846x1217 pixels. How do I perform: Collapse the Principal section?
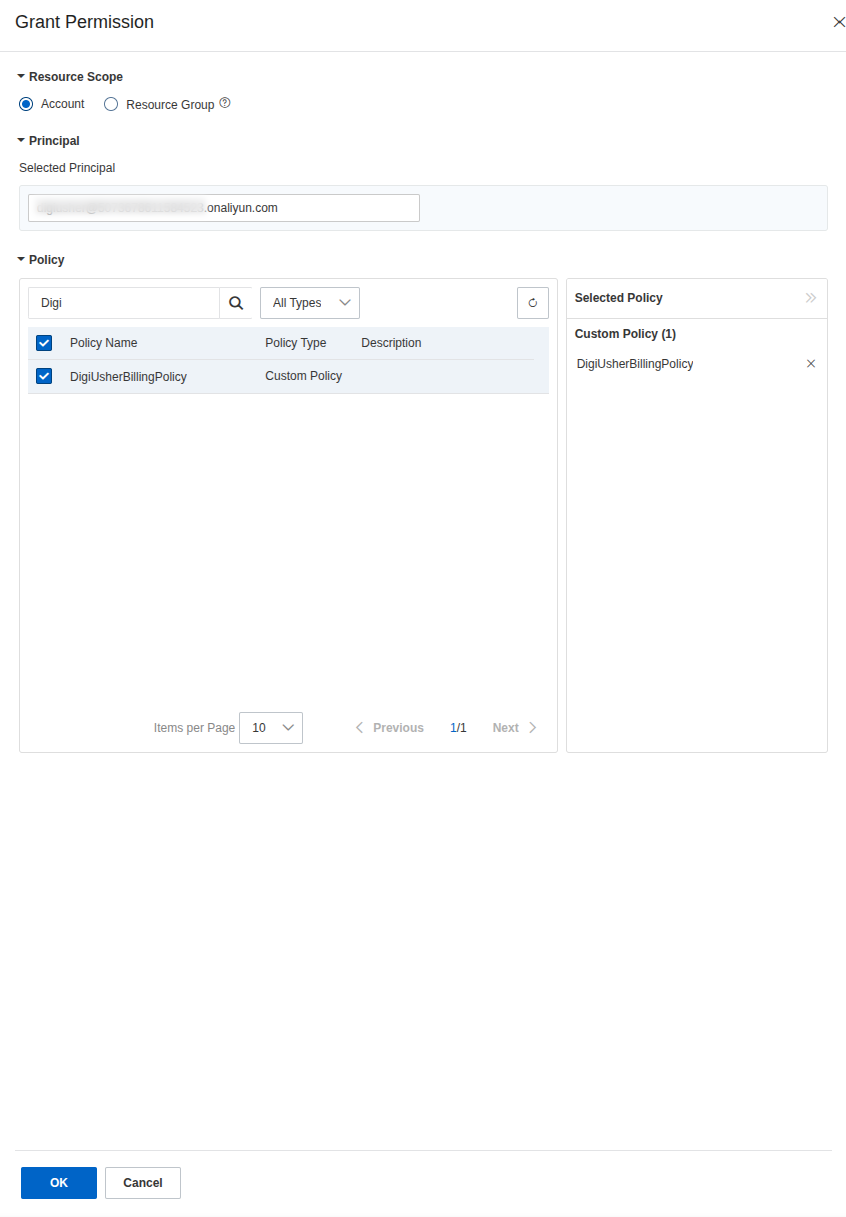[21, 140]
